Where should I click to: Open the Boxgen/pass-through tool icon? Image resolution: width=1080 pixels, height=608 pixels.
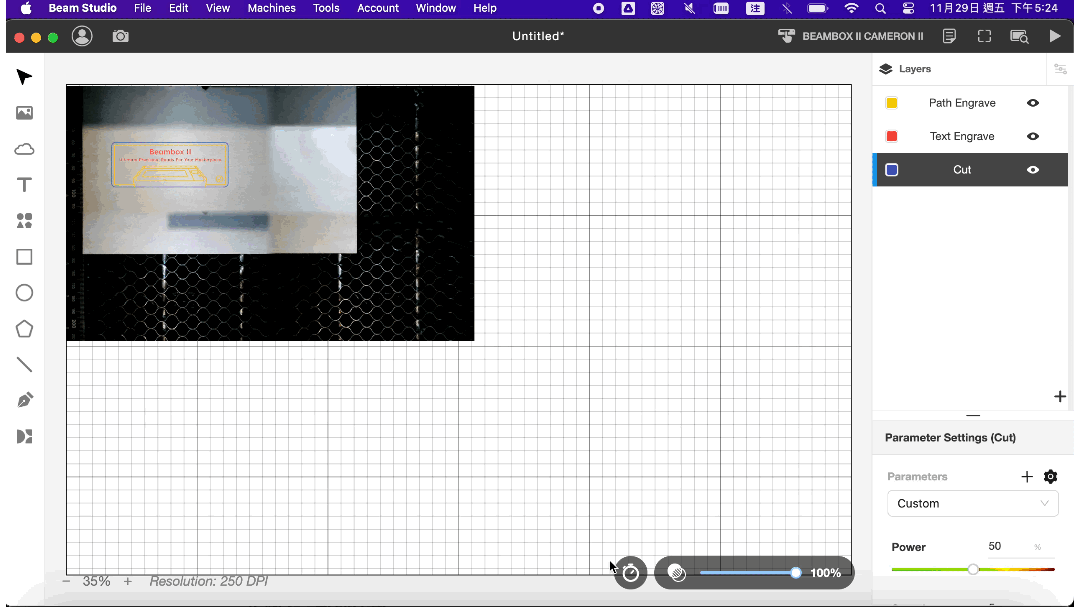[x=24, y=437]
